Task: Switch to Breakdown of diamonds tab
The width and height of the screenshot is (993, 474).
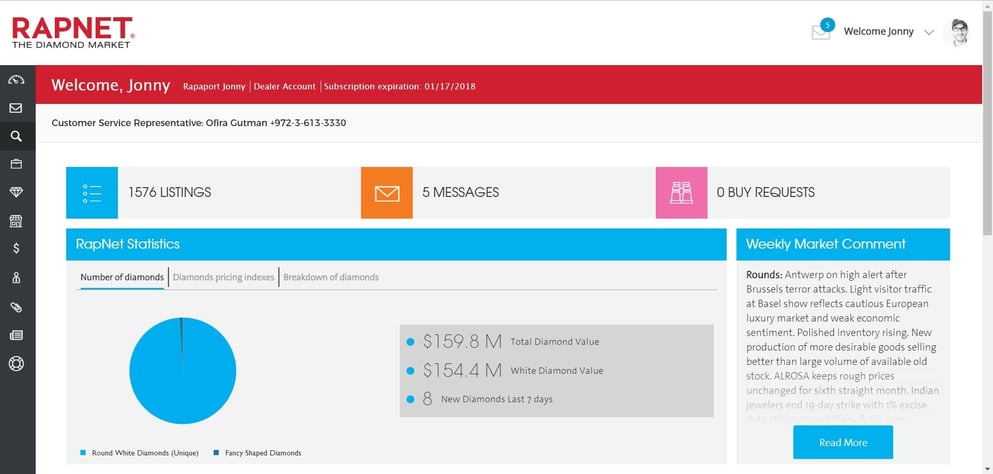Action: 331,277
